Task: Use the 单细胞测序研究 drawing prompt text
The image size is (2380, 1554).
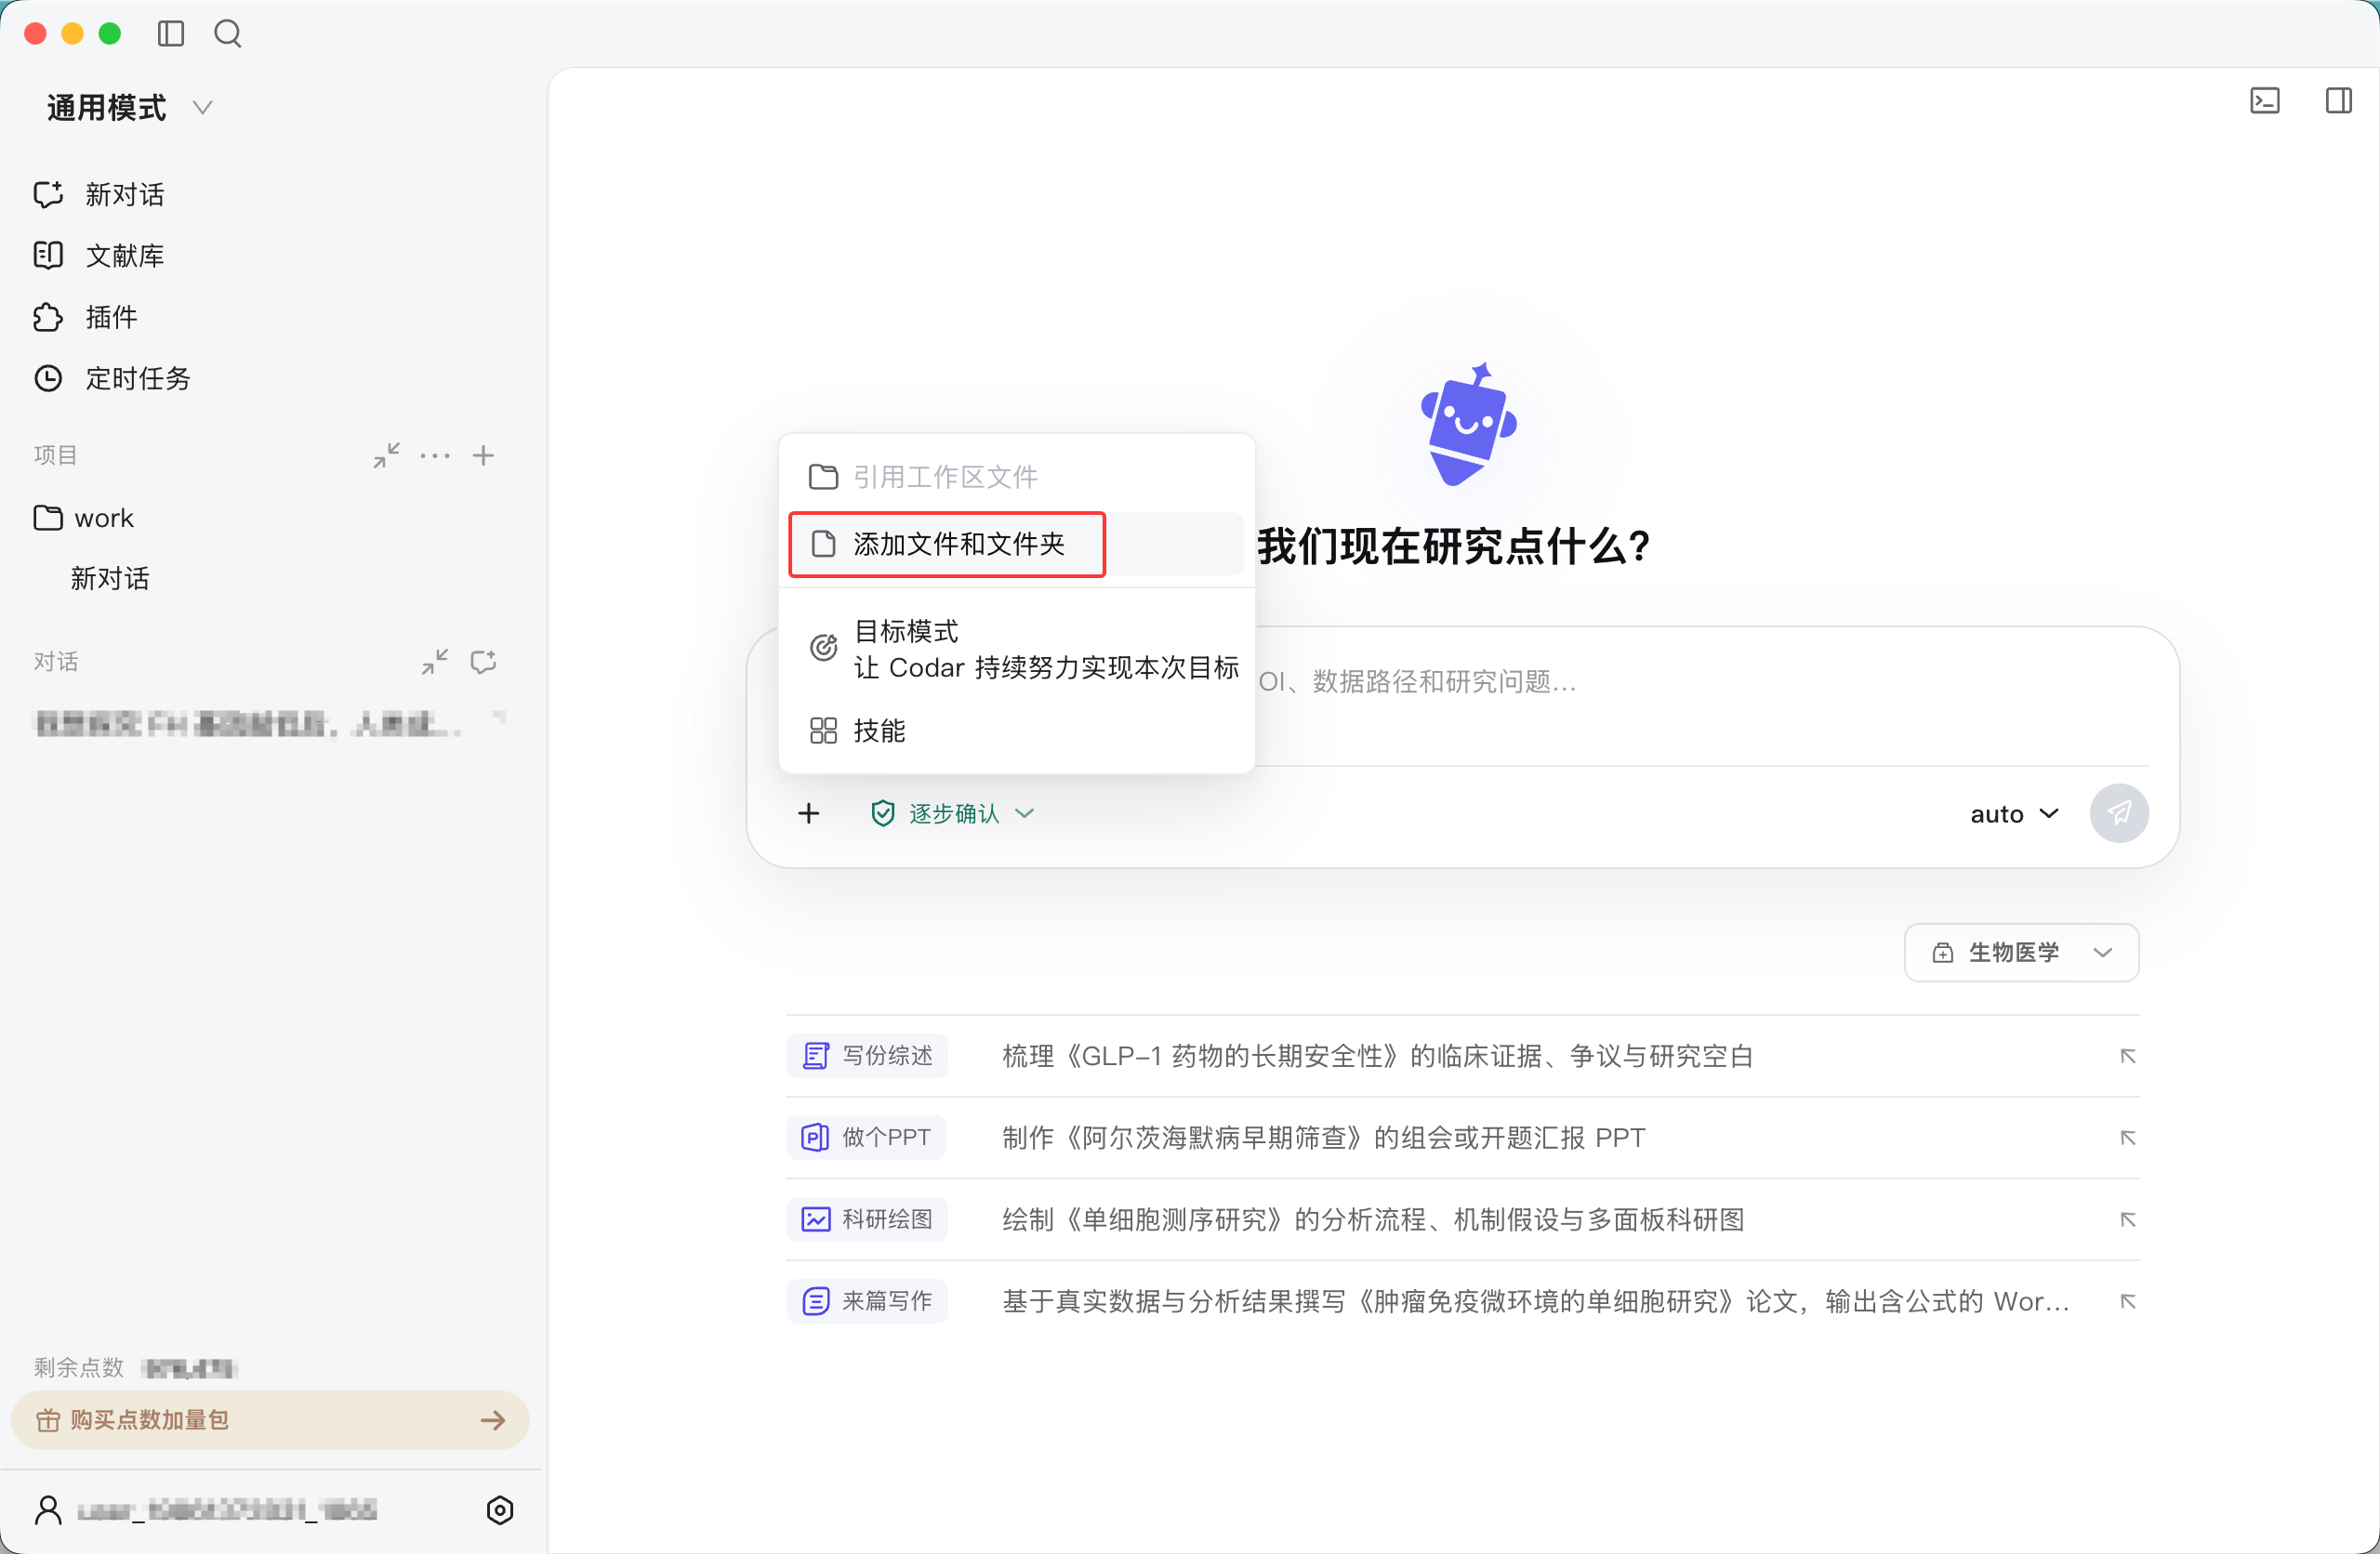Action: pyautogui.click(x=1373, y=1220)
